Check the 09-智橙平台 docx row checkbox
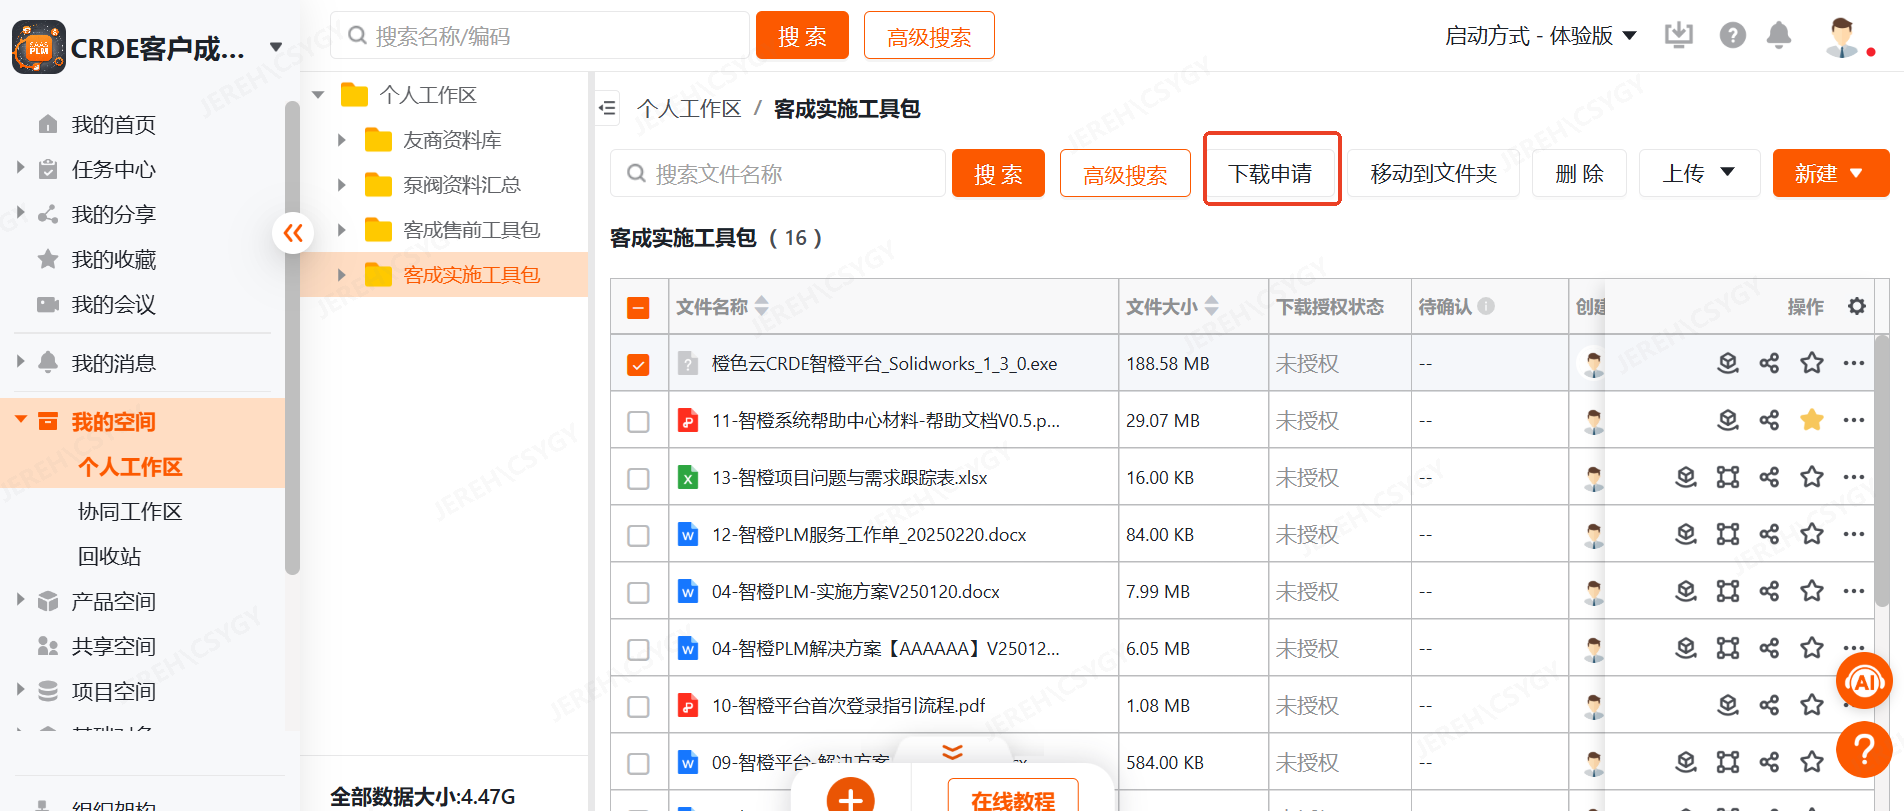The height and width of the screenshot is (811, 1904). (638, 764)
